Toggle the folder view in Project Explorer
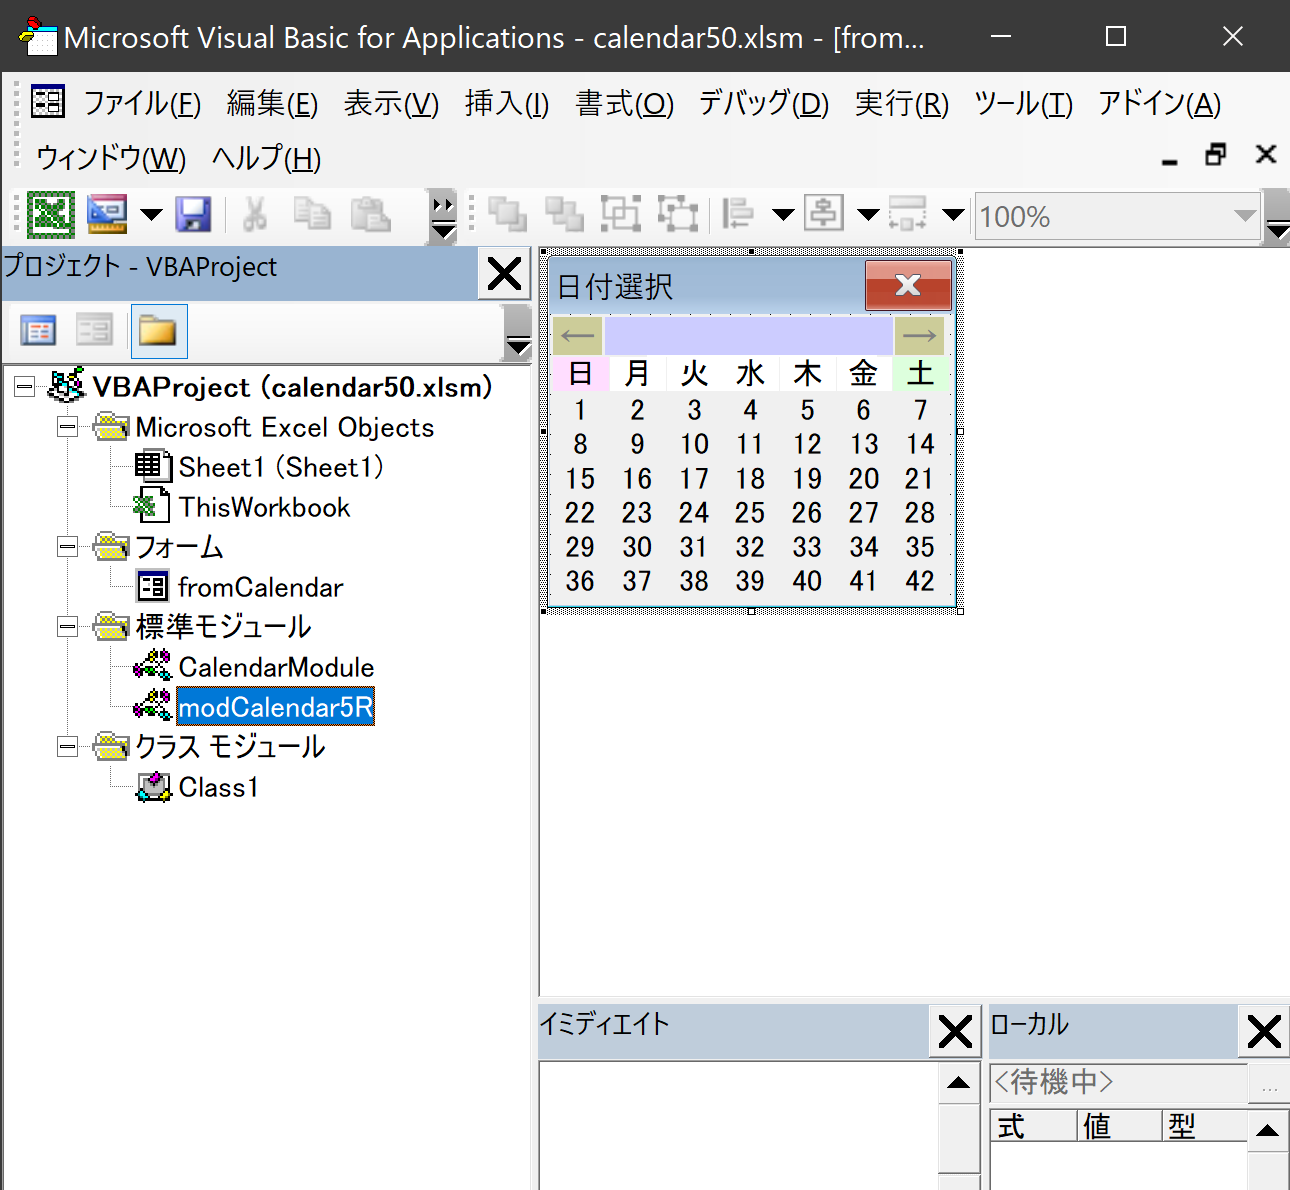Viewport: 1290px width, 1190px height. click(158, 330)
